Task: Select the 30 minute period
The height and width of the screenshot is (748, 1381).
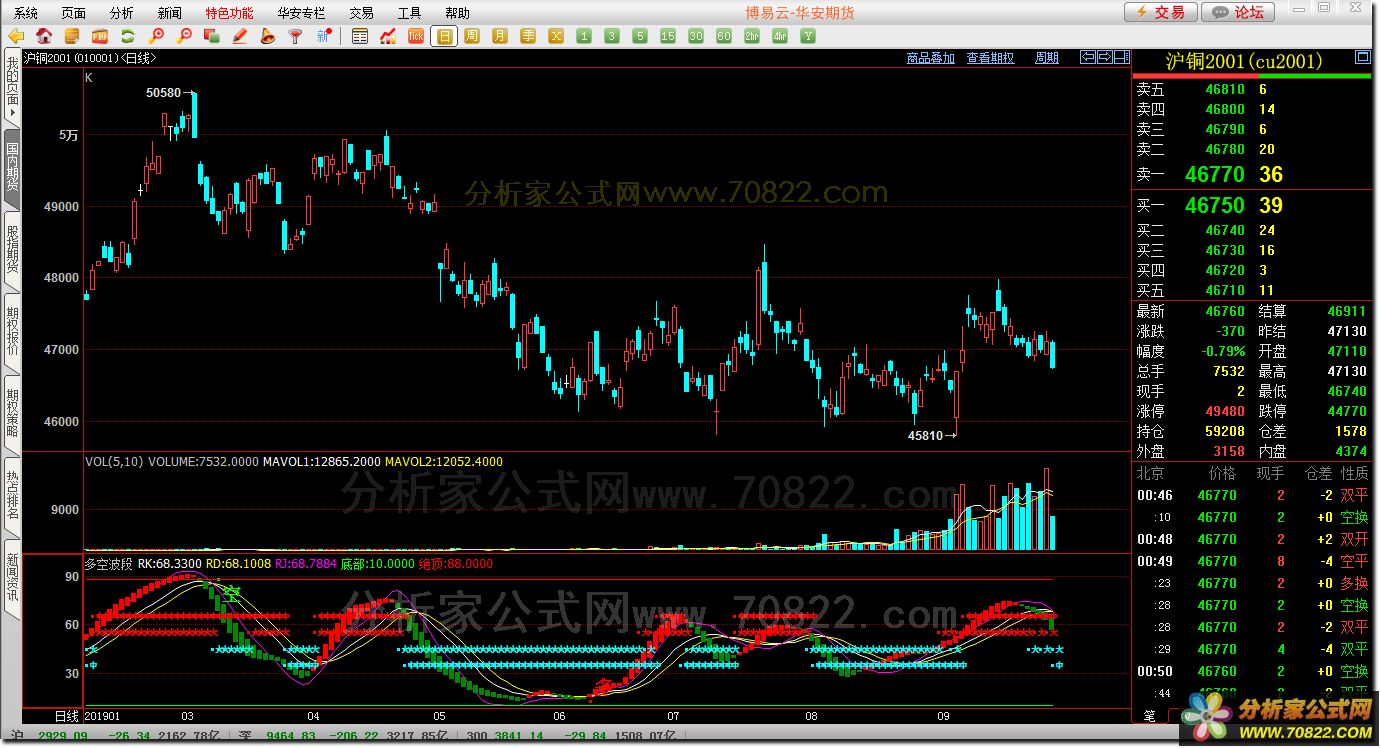Action: point(696,36)
